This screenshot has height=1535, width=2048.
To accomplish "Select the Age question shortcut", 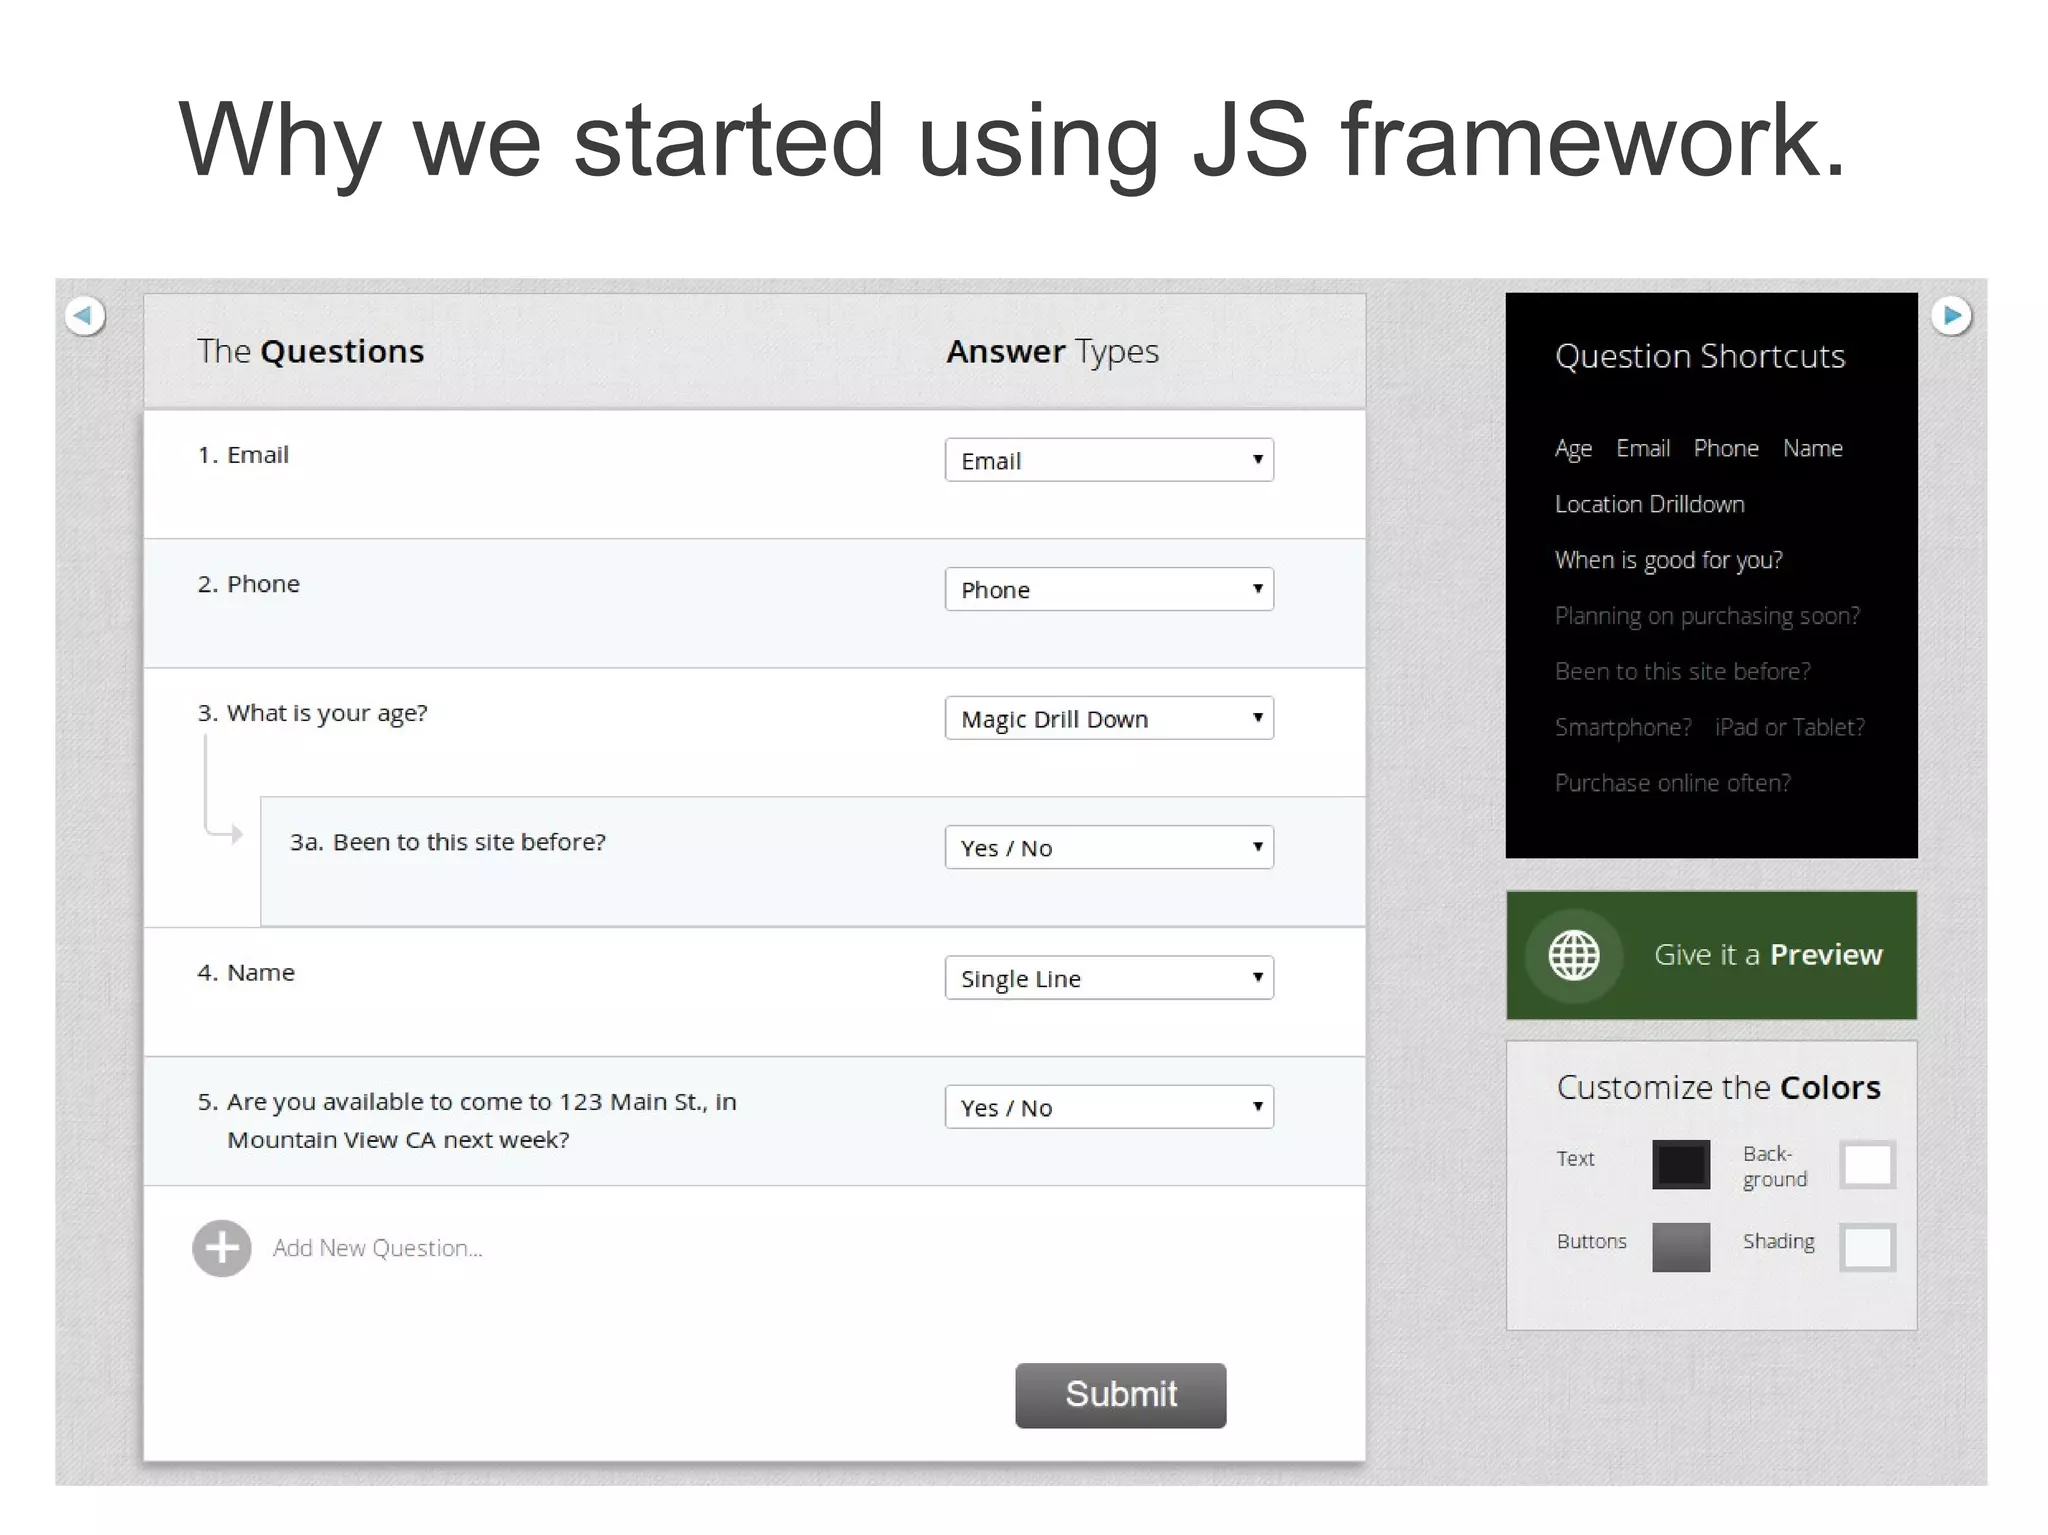I will pyautogui.click(x=1572, y=449).
